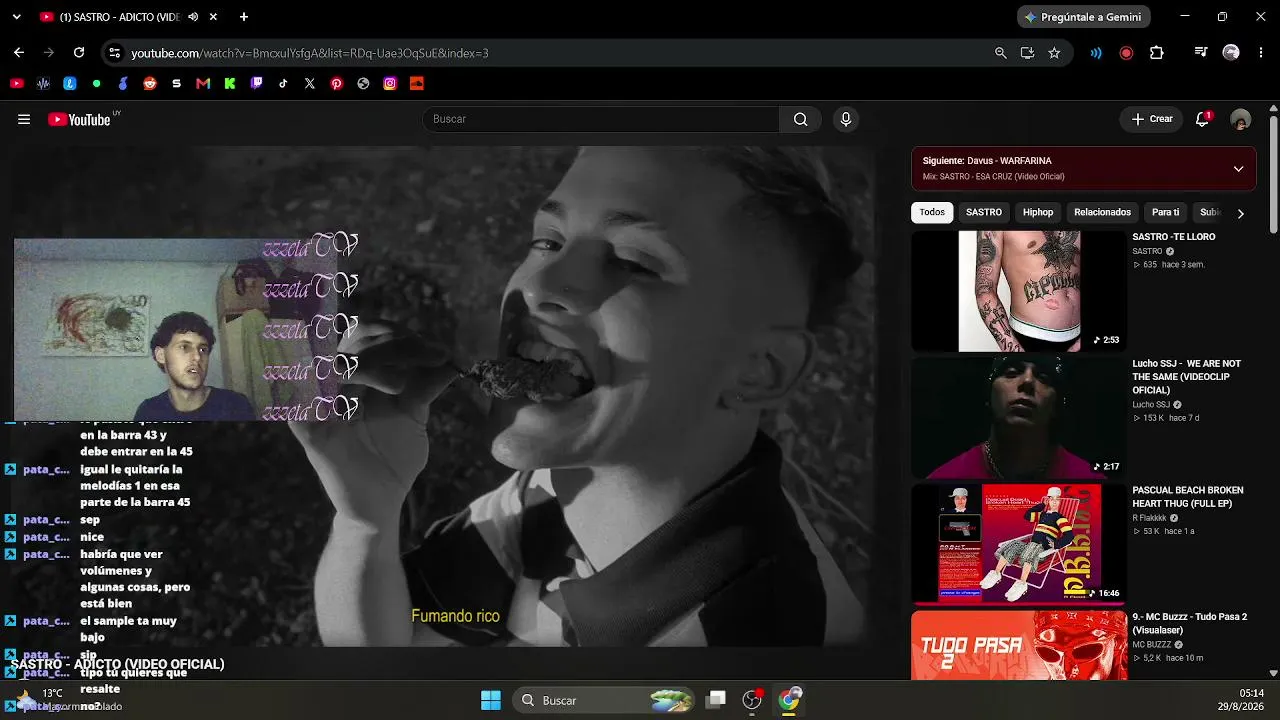Open the YouTube bookmark in bookmarks bar
This screenshot has width=1280, height=720.
pyautogui.click(x=17, y=84)
